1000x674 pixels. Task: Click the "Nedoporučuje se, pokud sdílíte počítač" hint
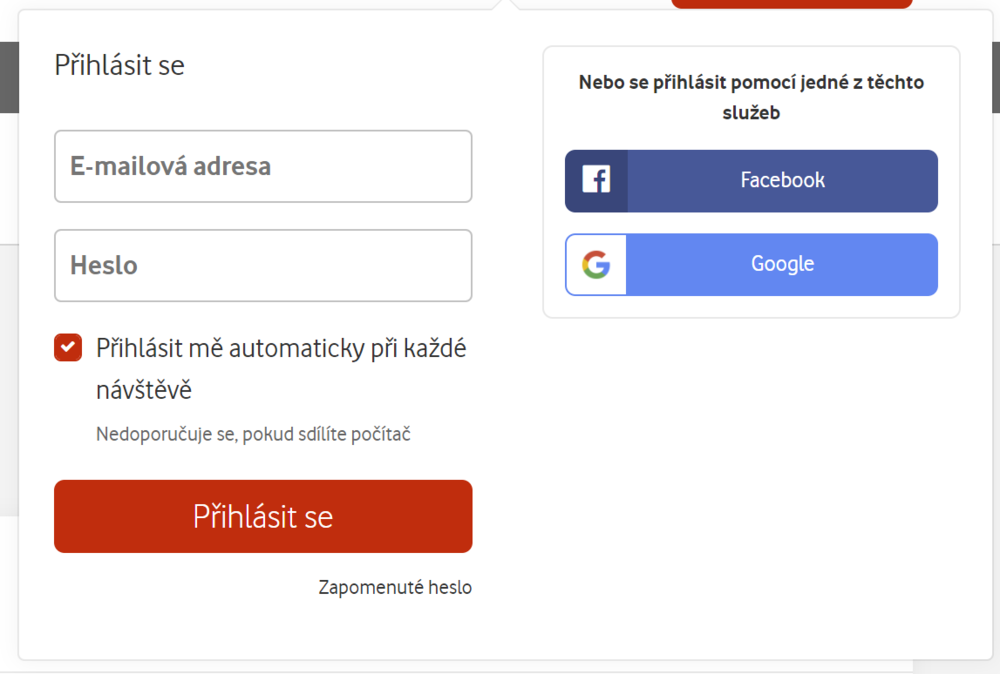pos(254,434)
